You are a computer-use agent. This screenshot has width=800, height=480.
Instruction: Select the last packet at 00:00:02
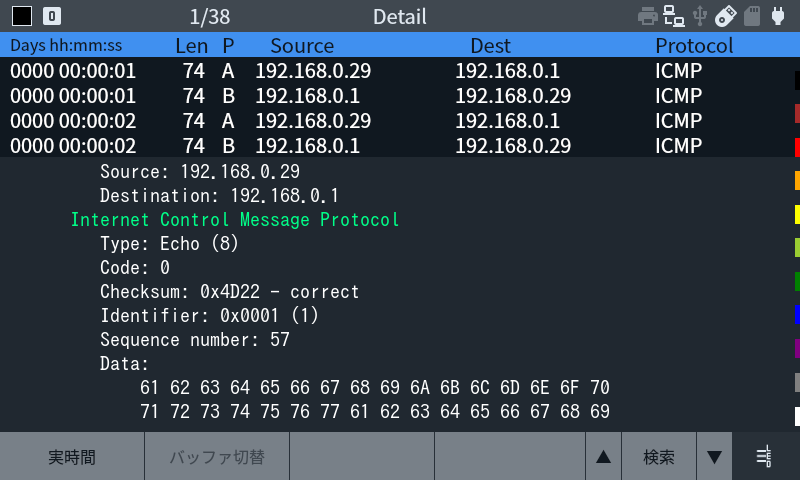coord(396,145)
